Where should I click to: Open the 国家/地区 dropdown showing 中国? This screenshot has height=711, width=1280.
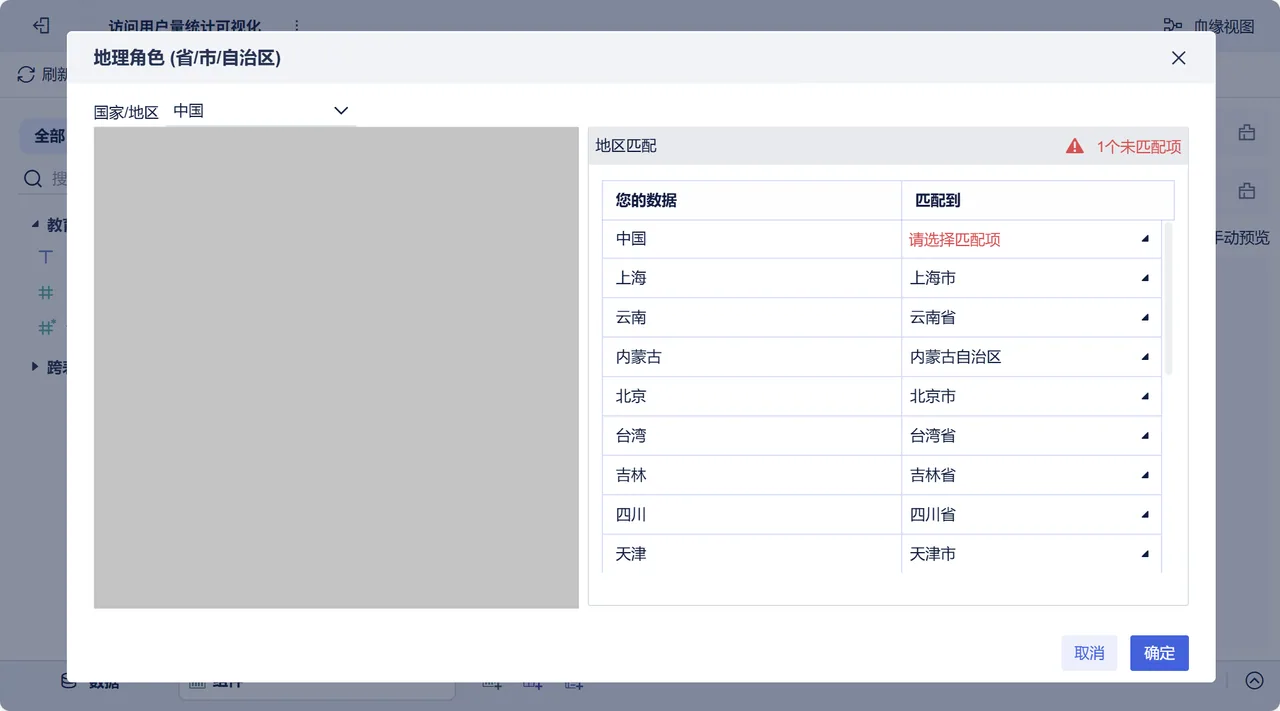pyautogui.click(x=261, y=111)
